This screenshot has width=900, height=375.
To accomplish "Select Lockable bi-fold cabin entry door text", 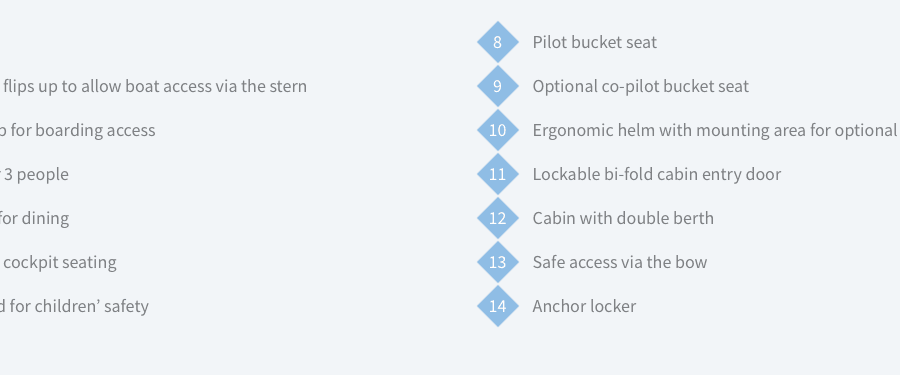I will (x=657, y=174).
